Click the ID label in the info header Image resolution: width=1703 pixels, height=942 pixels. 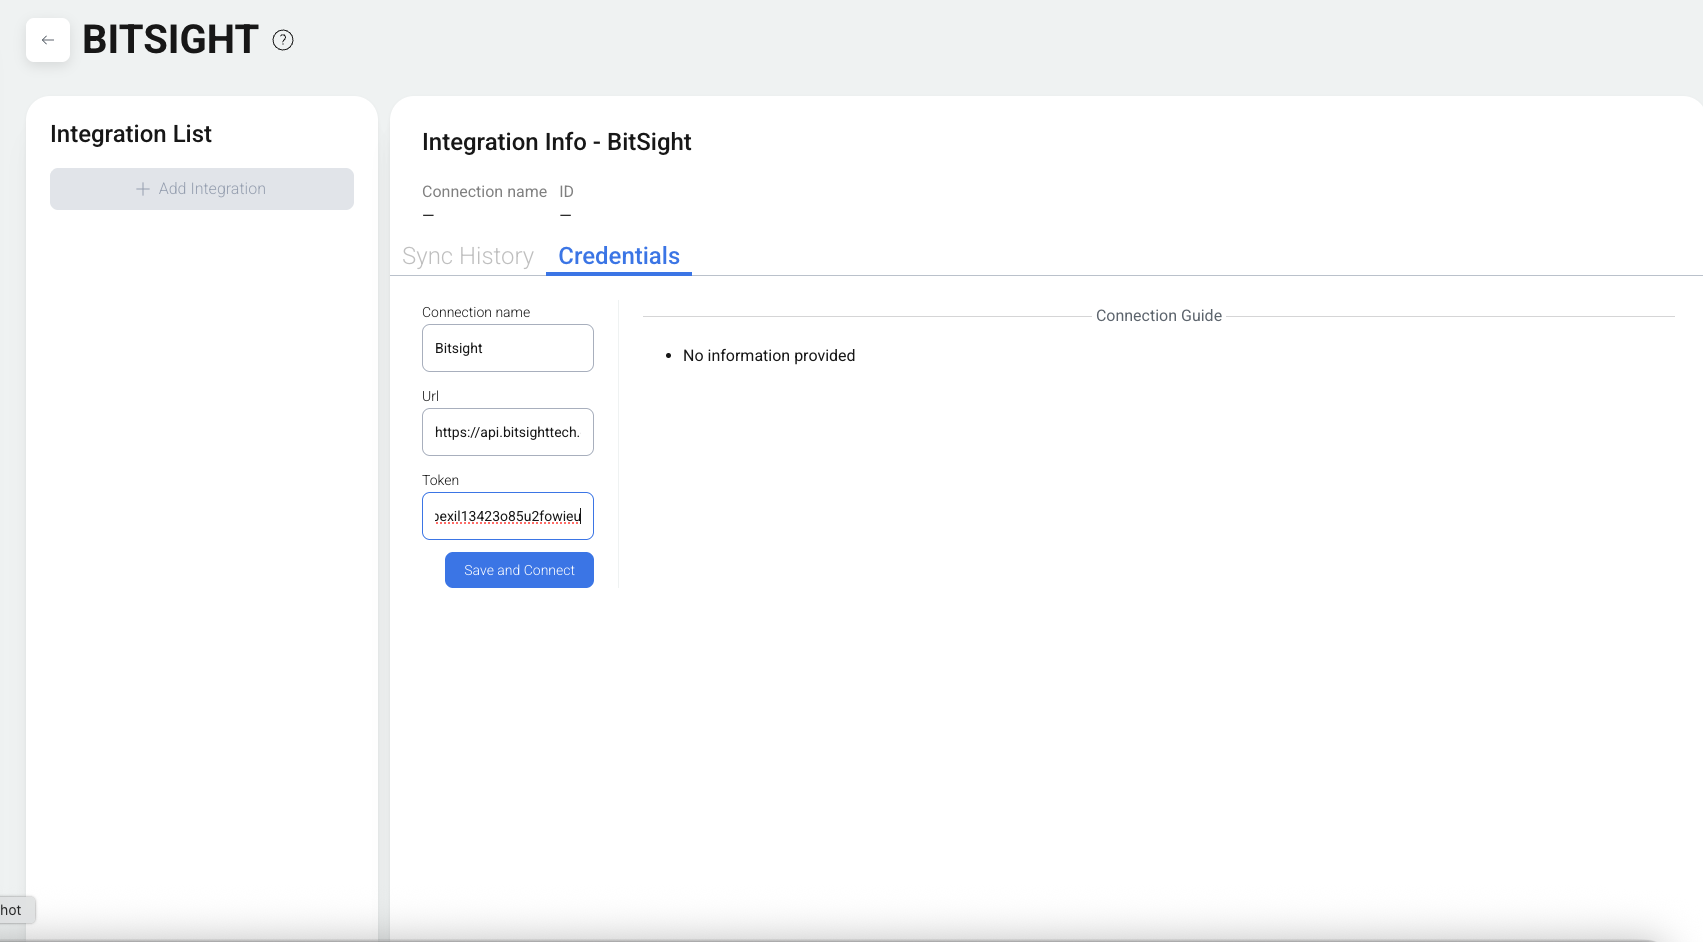point(566,191)
